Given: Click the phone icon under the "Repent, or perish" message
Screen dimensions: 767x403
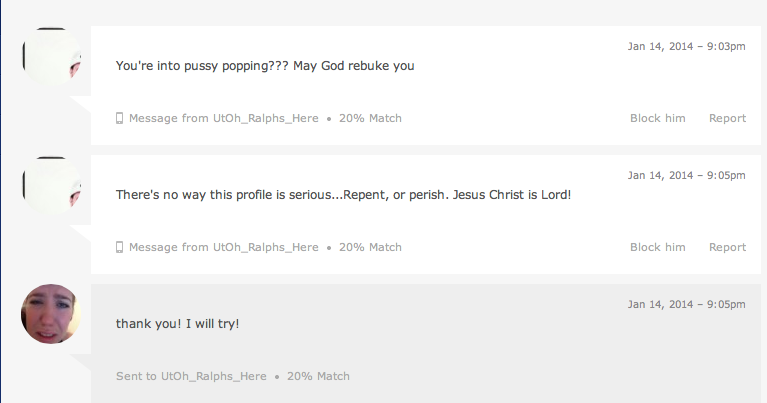Looking at the screenshot, I should 120,247.
